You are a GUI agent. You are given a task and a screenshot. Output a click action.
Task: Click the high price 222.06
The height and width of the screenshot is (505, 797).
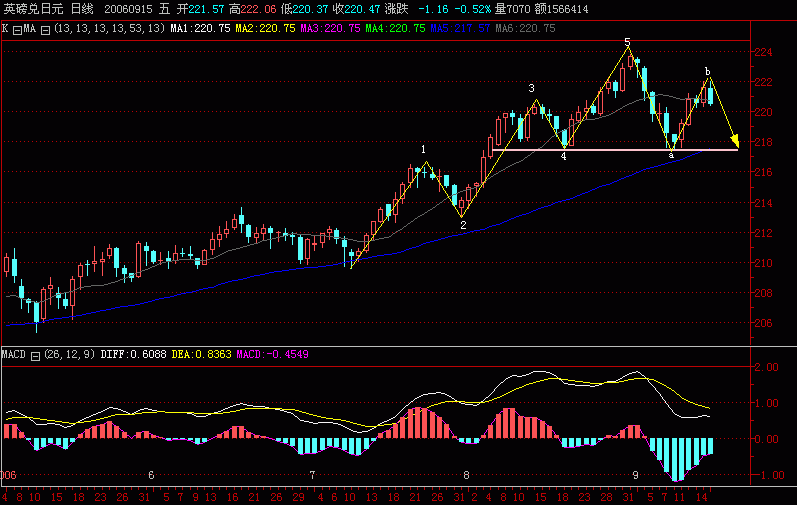coord(259,9)
